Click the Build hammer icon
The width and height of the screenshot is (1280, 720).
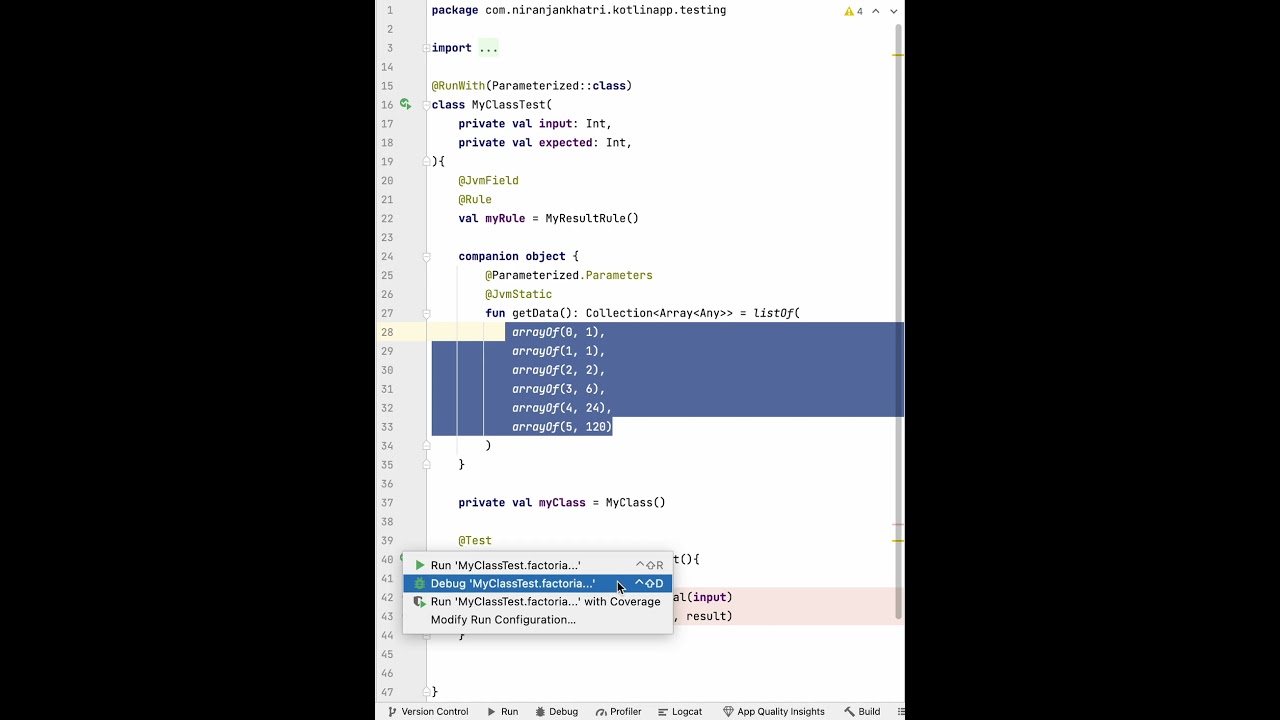point(849,712)
